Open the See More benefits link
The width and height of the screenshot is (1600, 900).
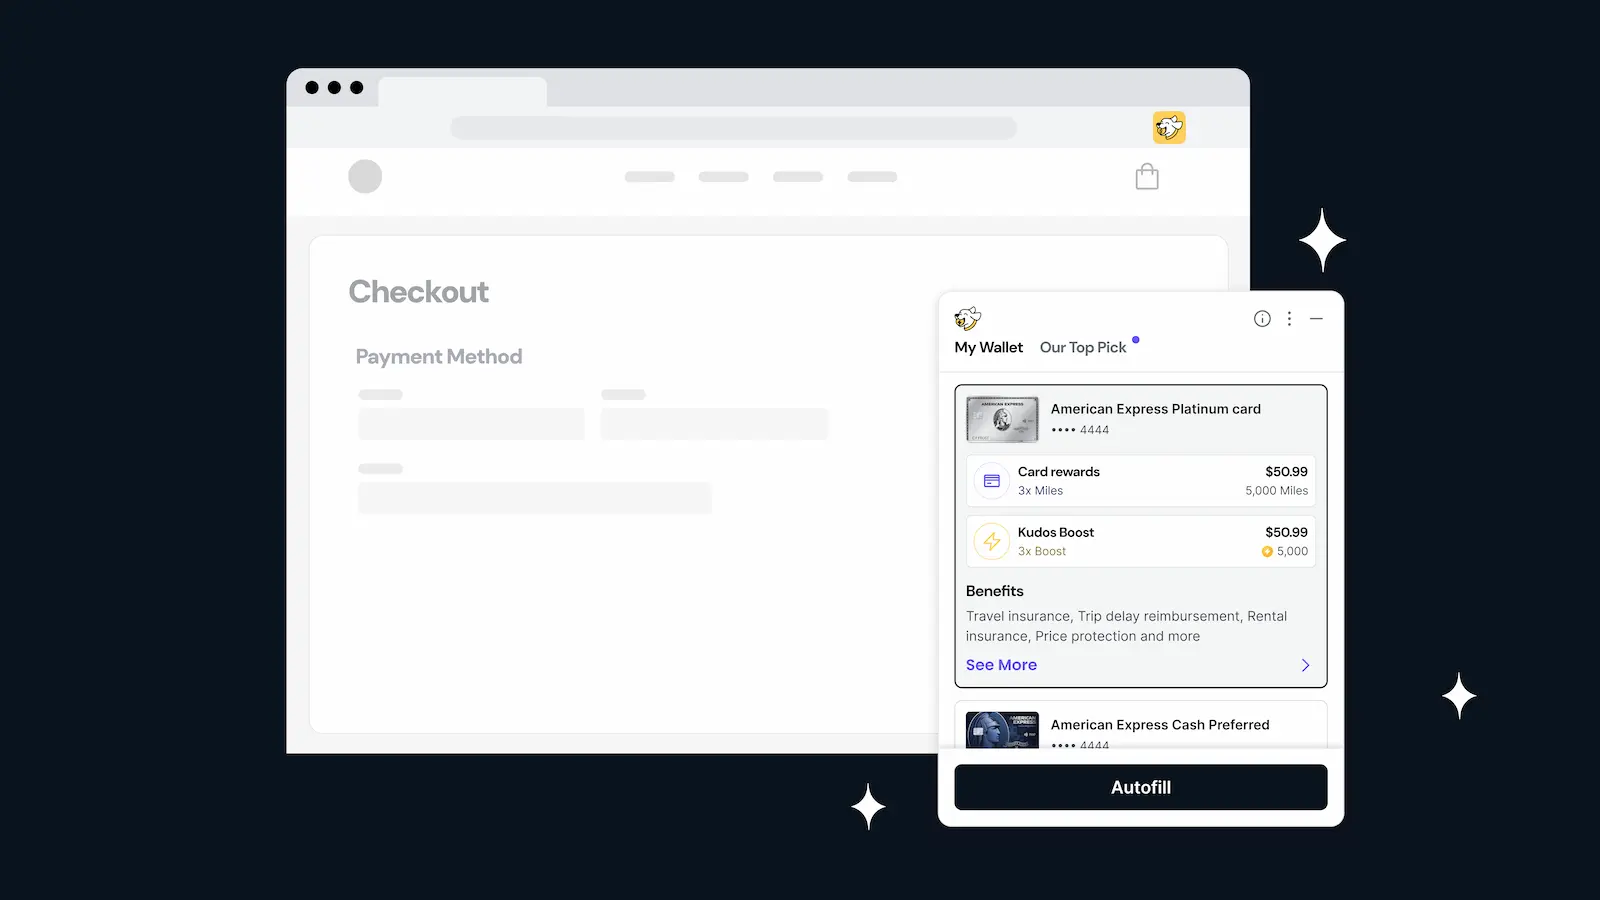pyautogui.click(x=1001, y=664)
